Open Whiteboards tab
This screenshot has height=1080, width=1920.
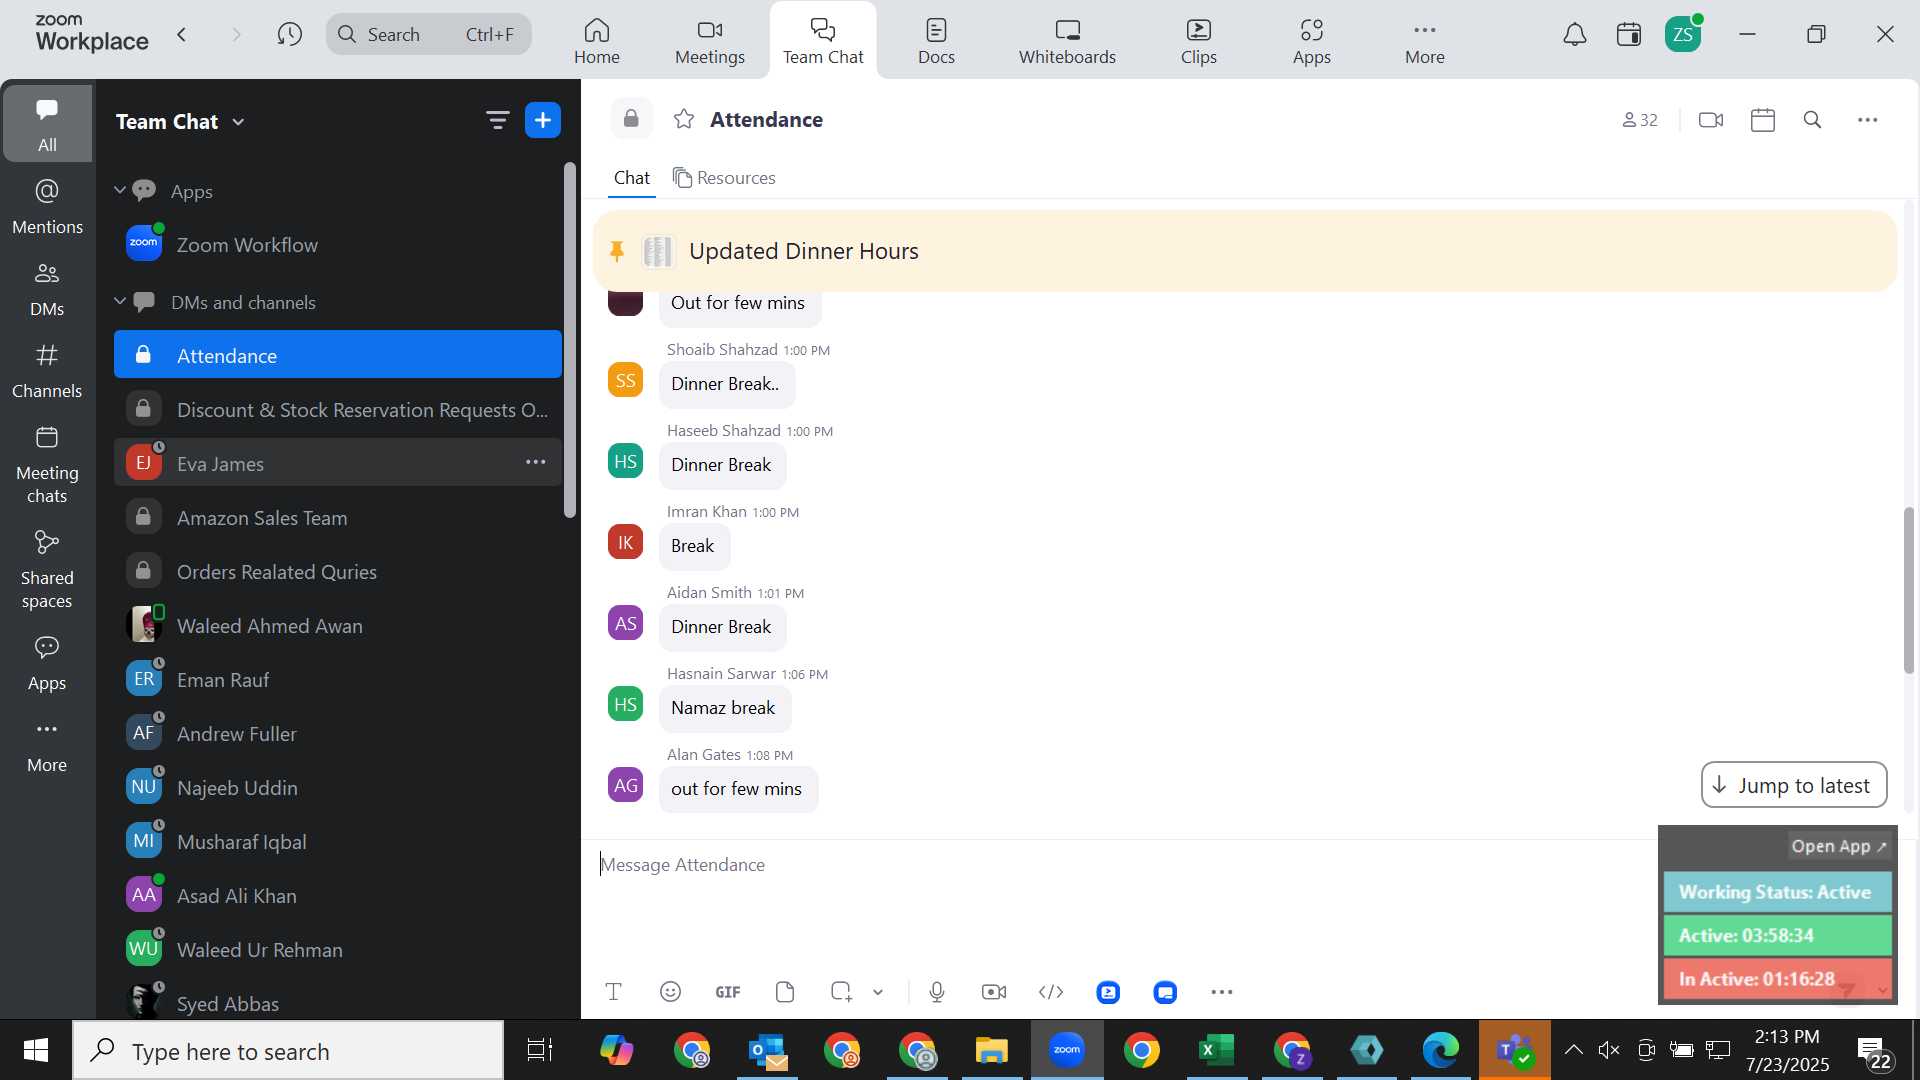[x=1067, y=41]
